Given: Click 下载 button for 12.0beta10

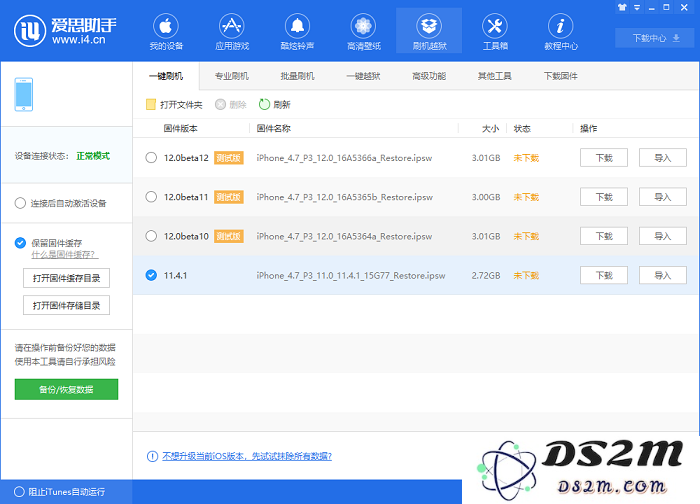Looking at the screenshot, I should pos(604,236).
